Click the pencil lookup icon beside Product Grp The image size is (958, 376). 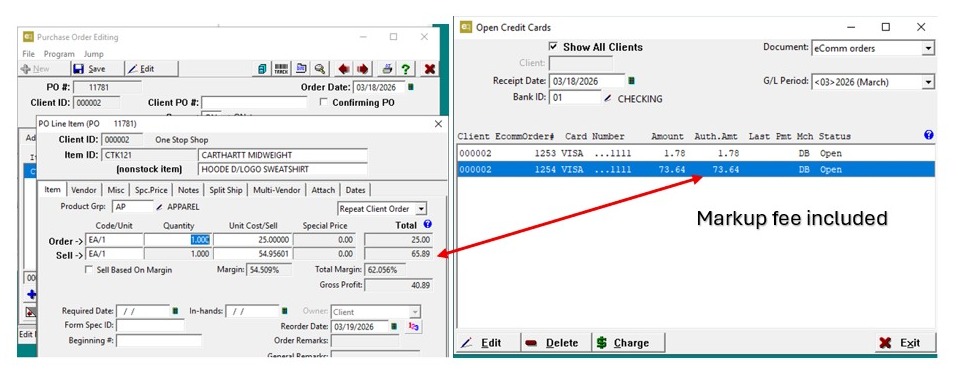(160, 207)
